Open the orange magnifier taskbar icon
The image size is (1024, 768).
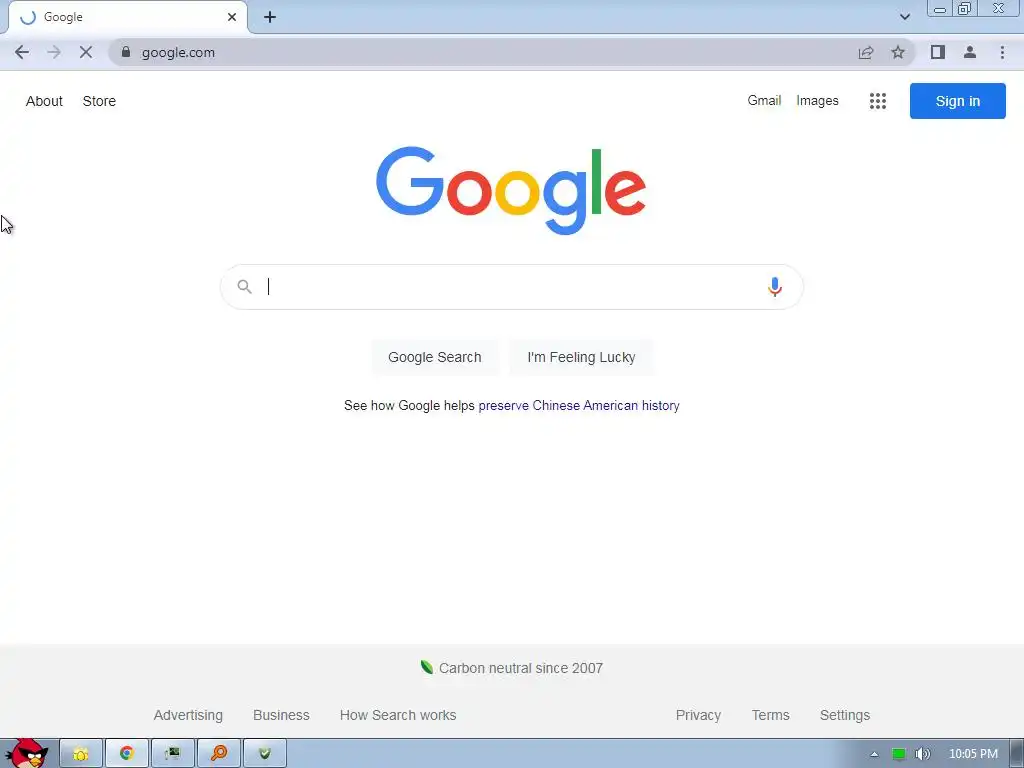pos(219,754)
